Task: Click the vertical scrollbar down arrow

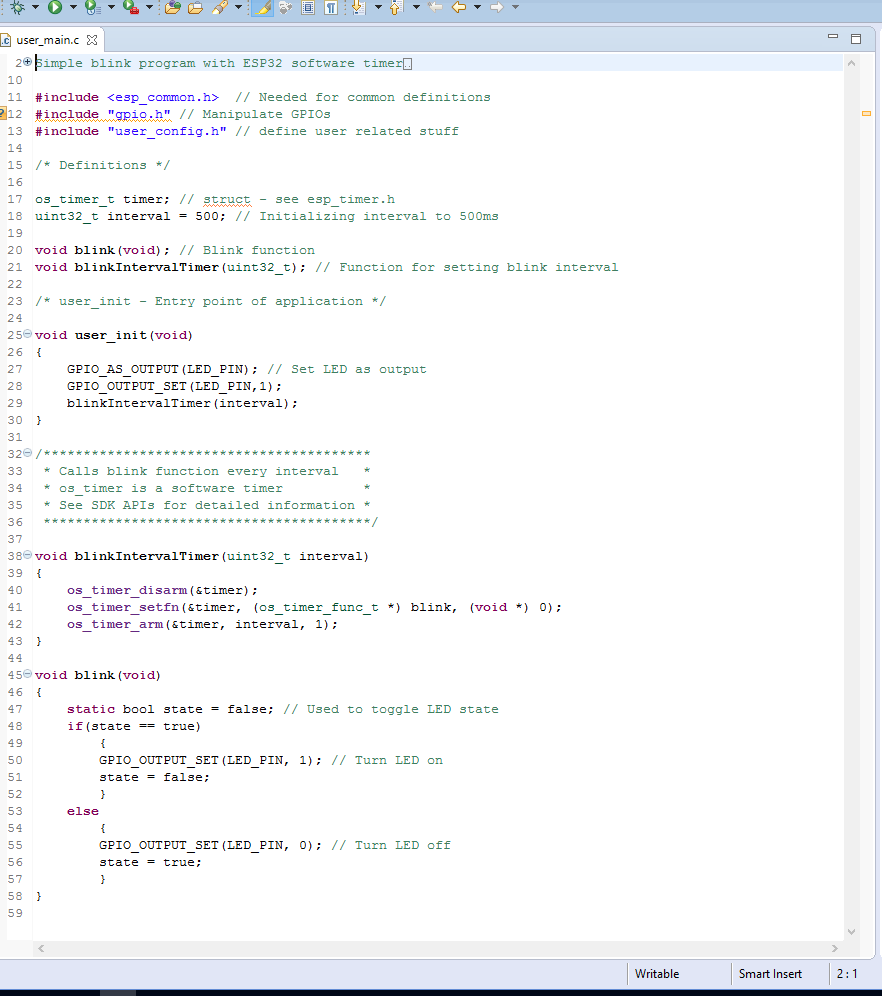Action: pos(852,932)
